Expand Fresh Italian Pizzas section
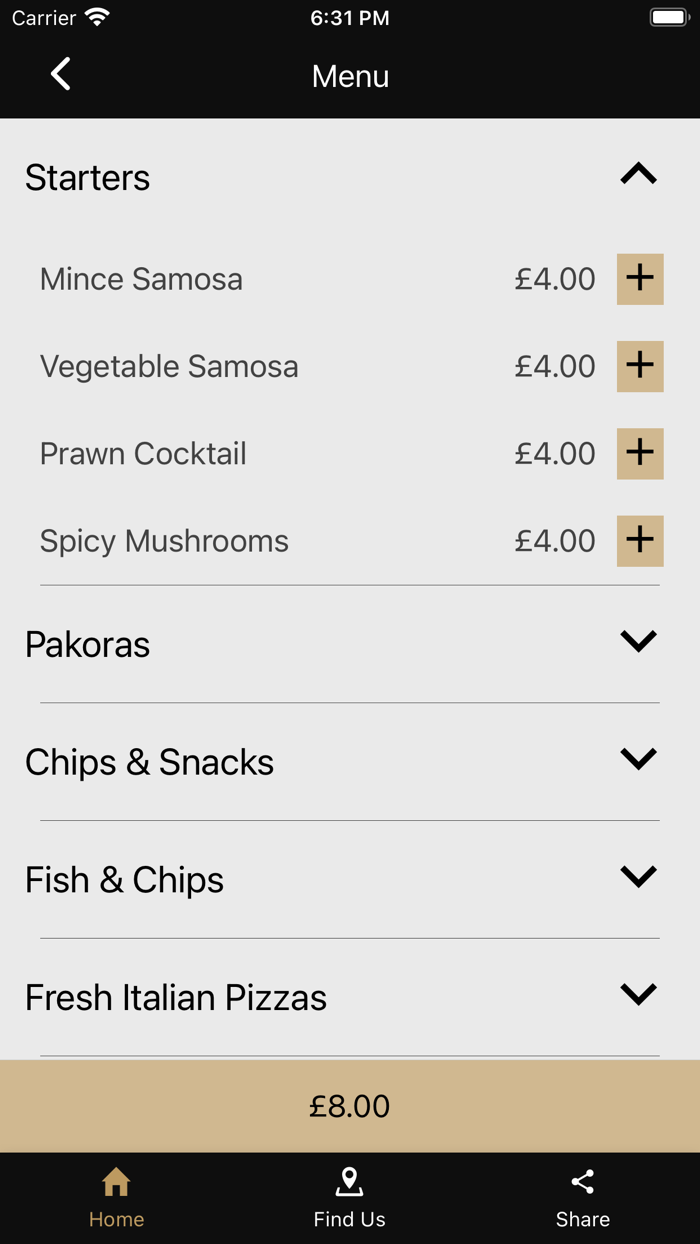This screenshot has height=1244, width=700. (638, 994)
